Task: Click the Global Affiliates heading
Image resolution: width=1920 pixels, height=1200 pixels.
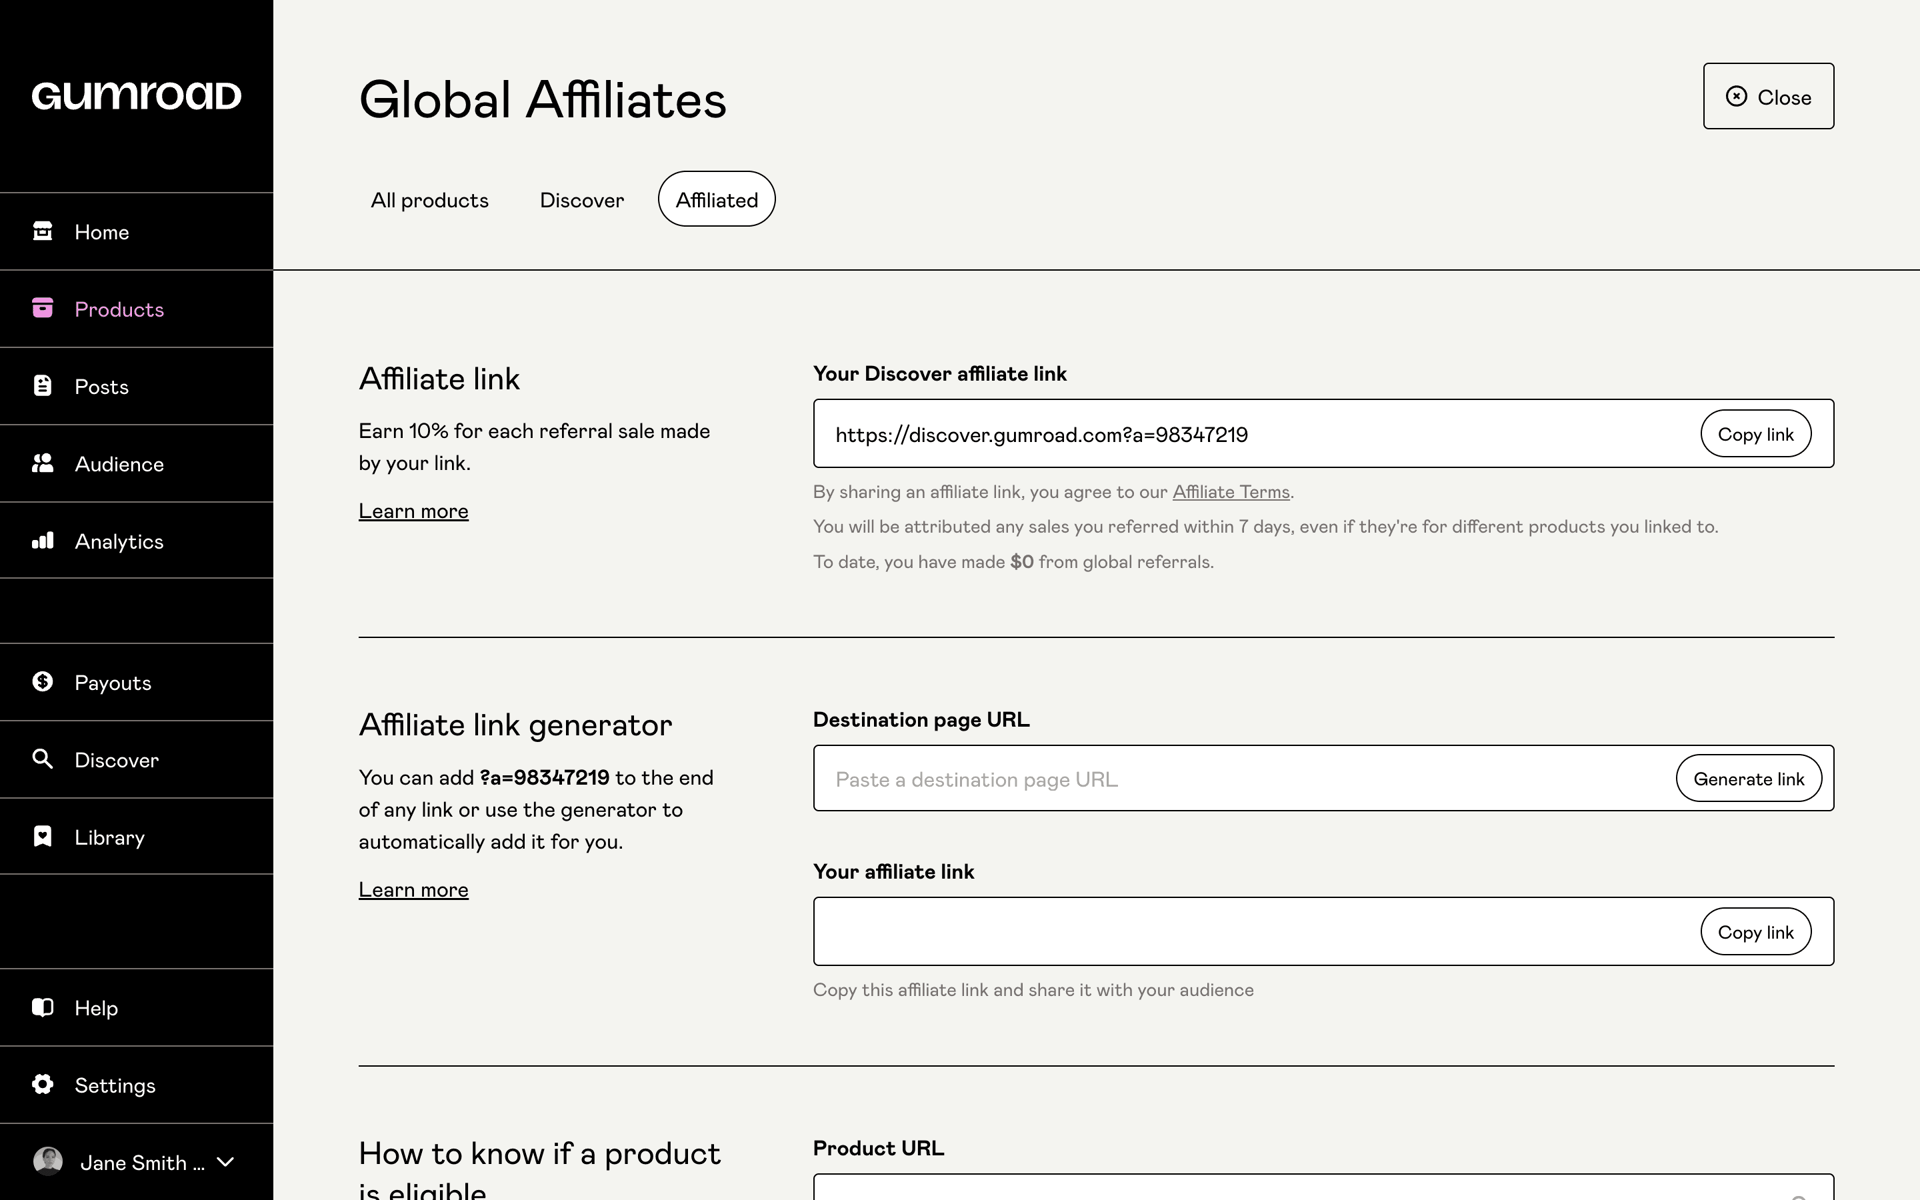Action: (x=542, y=99)
